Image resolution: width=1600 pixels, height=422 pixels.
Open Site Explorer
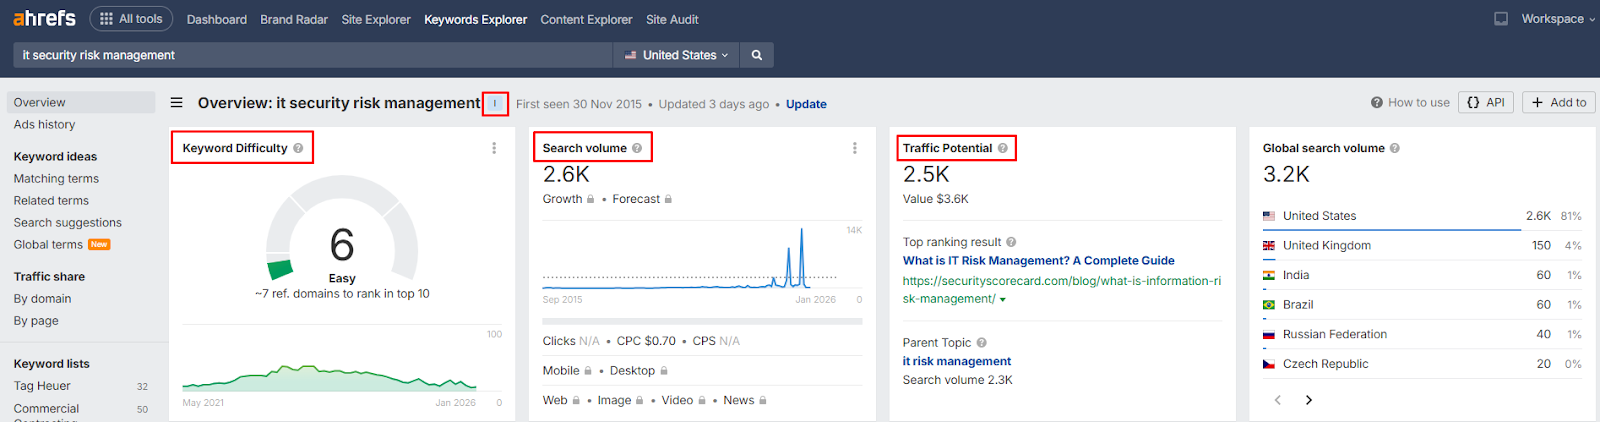376,19
